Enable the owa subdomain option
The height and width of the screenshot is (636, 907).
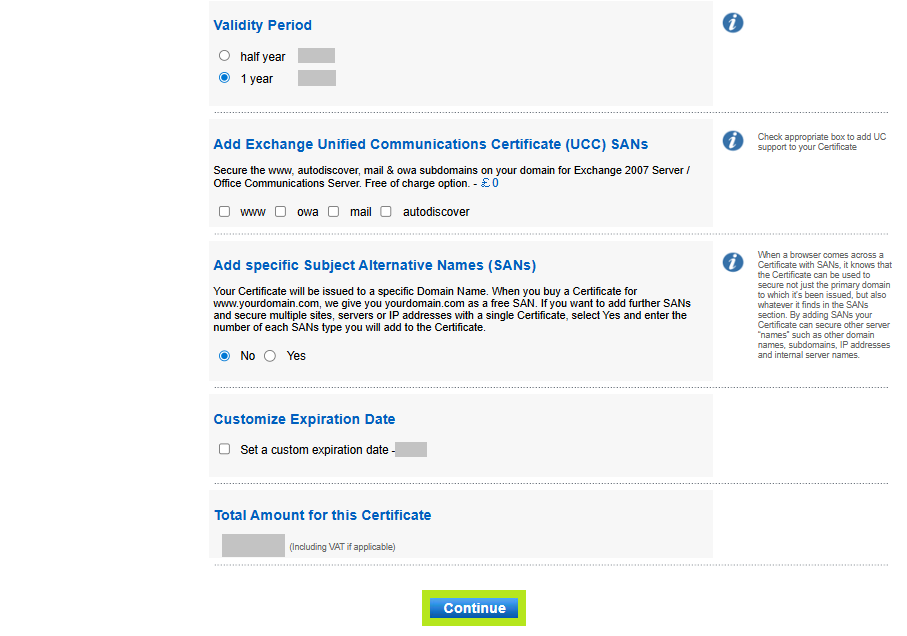click(281, 211)
